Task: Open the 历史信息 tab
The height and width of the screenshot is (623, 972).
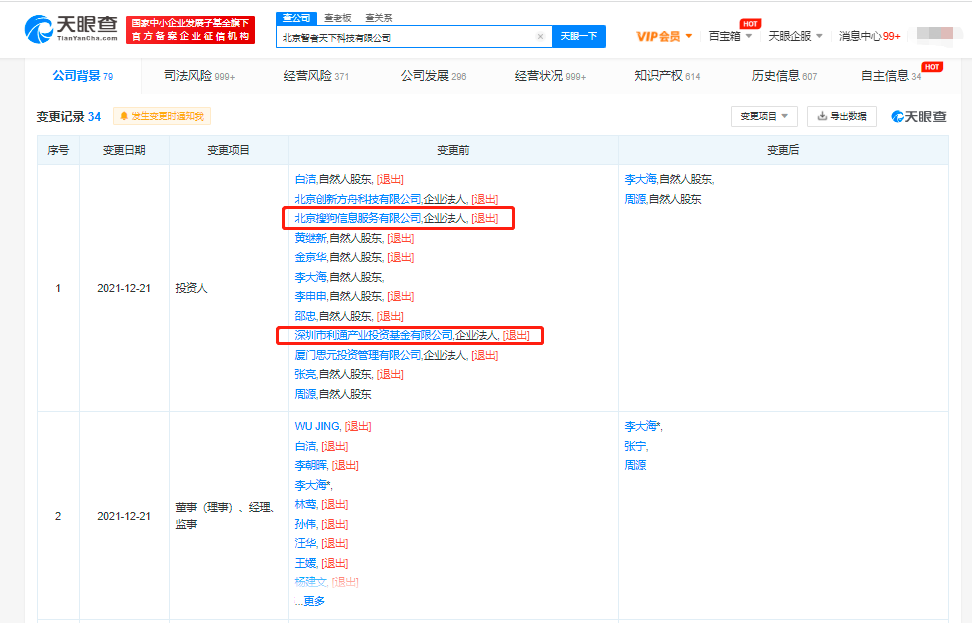Action: pos(784,76)
